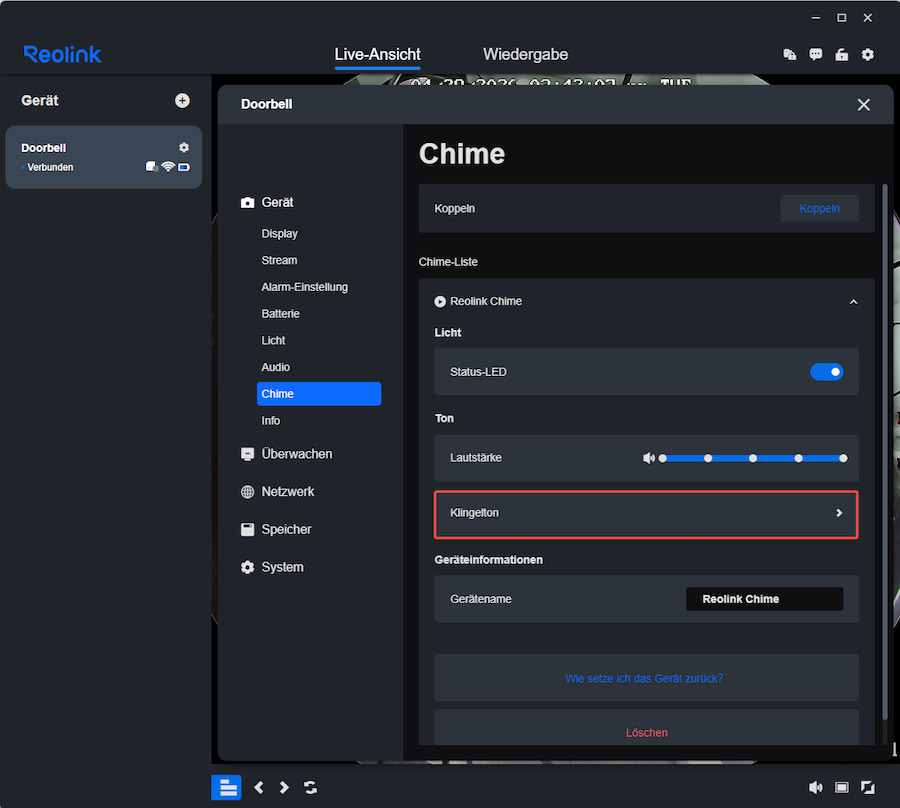Open the translate/language icon in the top bar
The height and width of the screenshot is (808, 900).
(790, 55)
